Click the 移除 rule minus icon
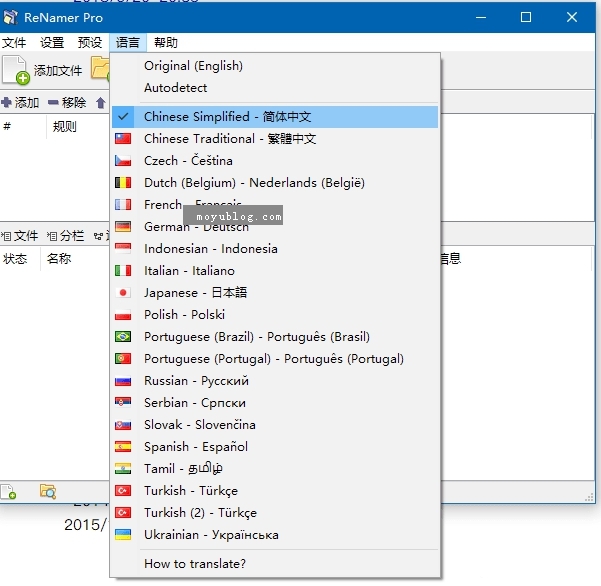This screenshot has width=601, height=586. click(x=53, y=103)
